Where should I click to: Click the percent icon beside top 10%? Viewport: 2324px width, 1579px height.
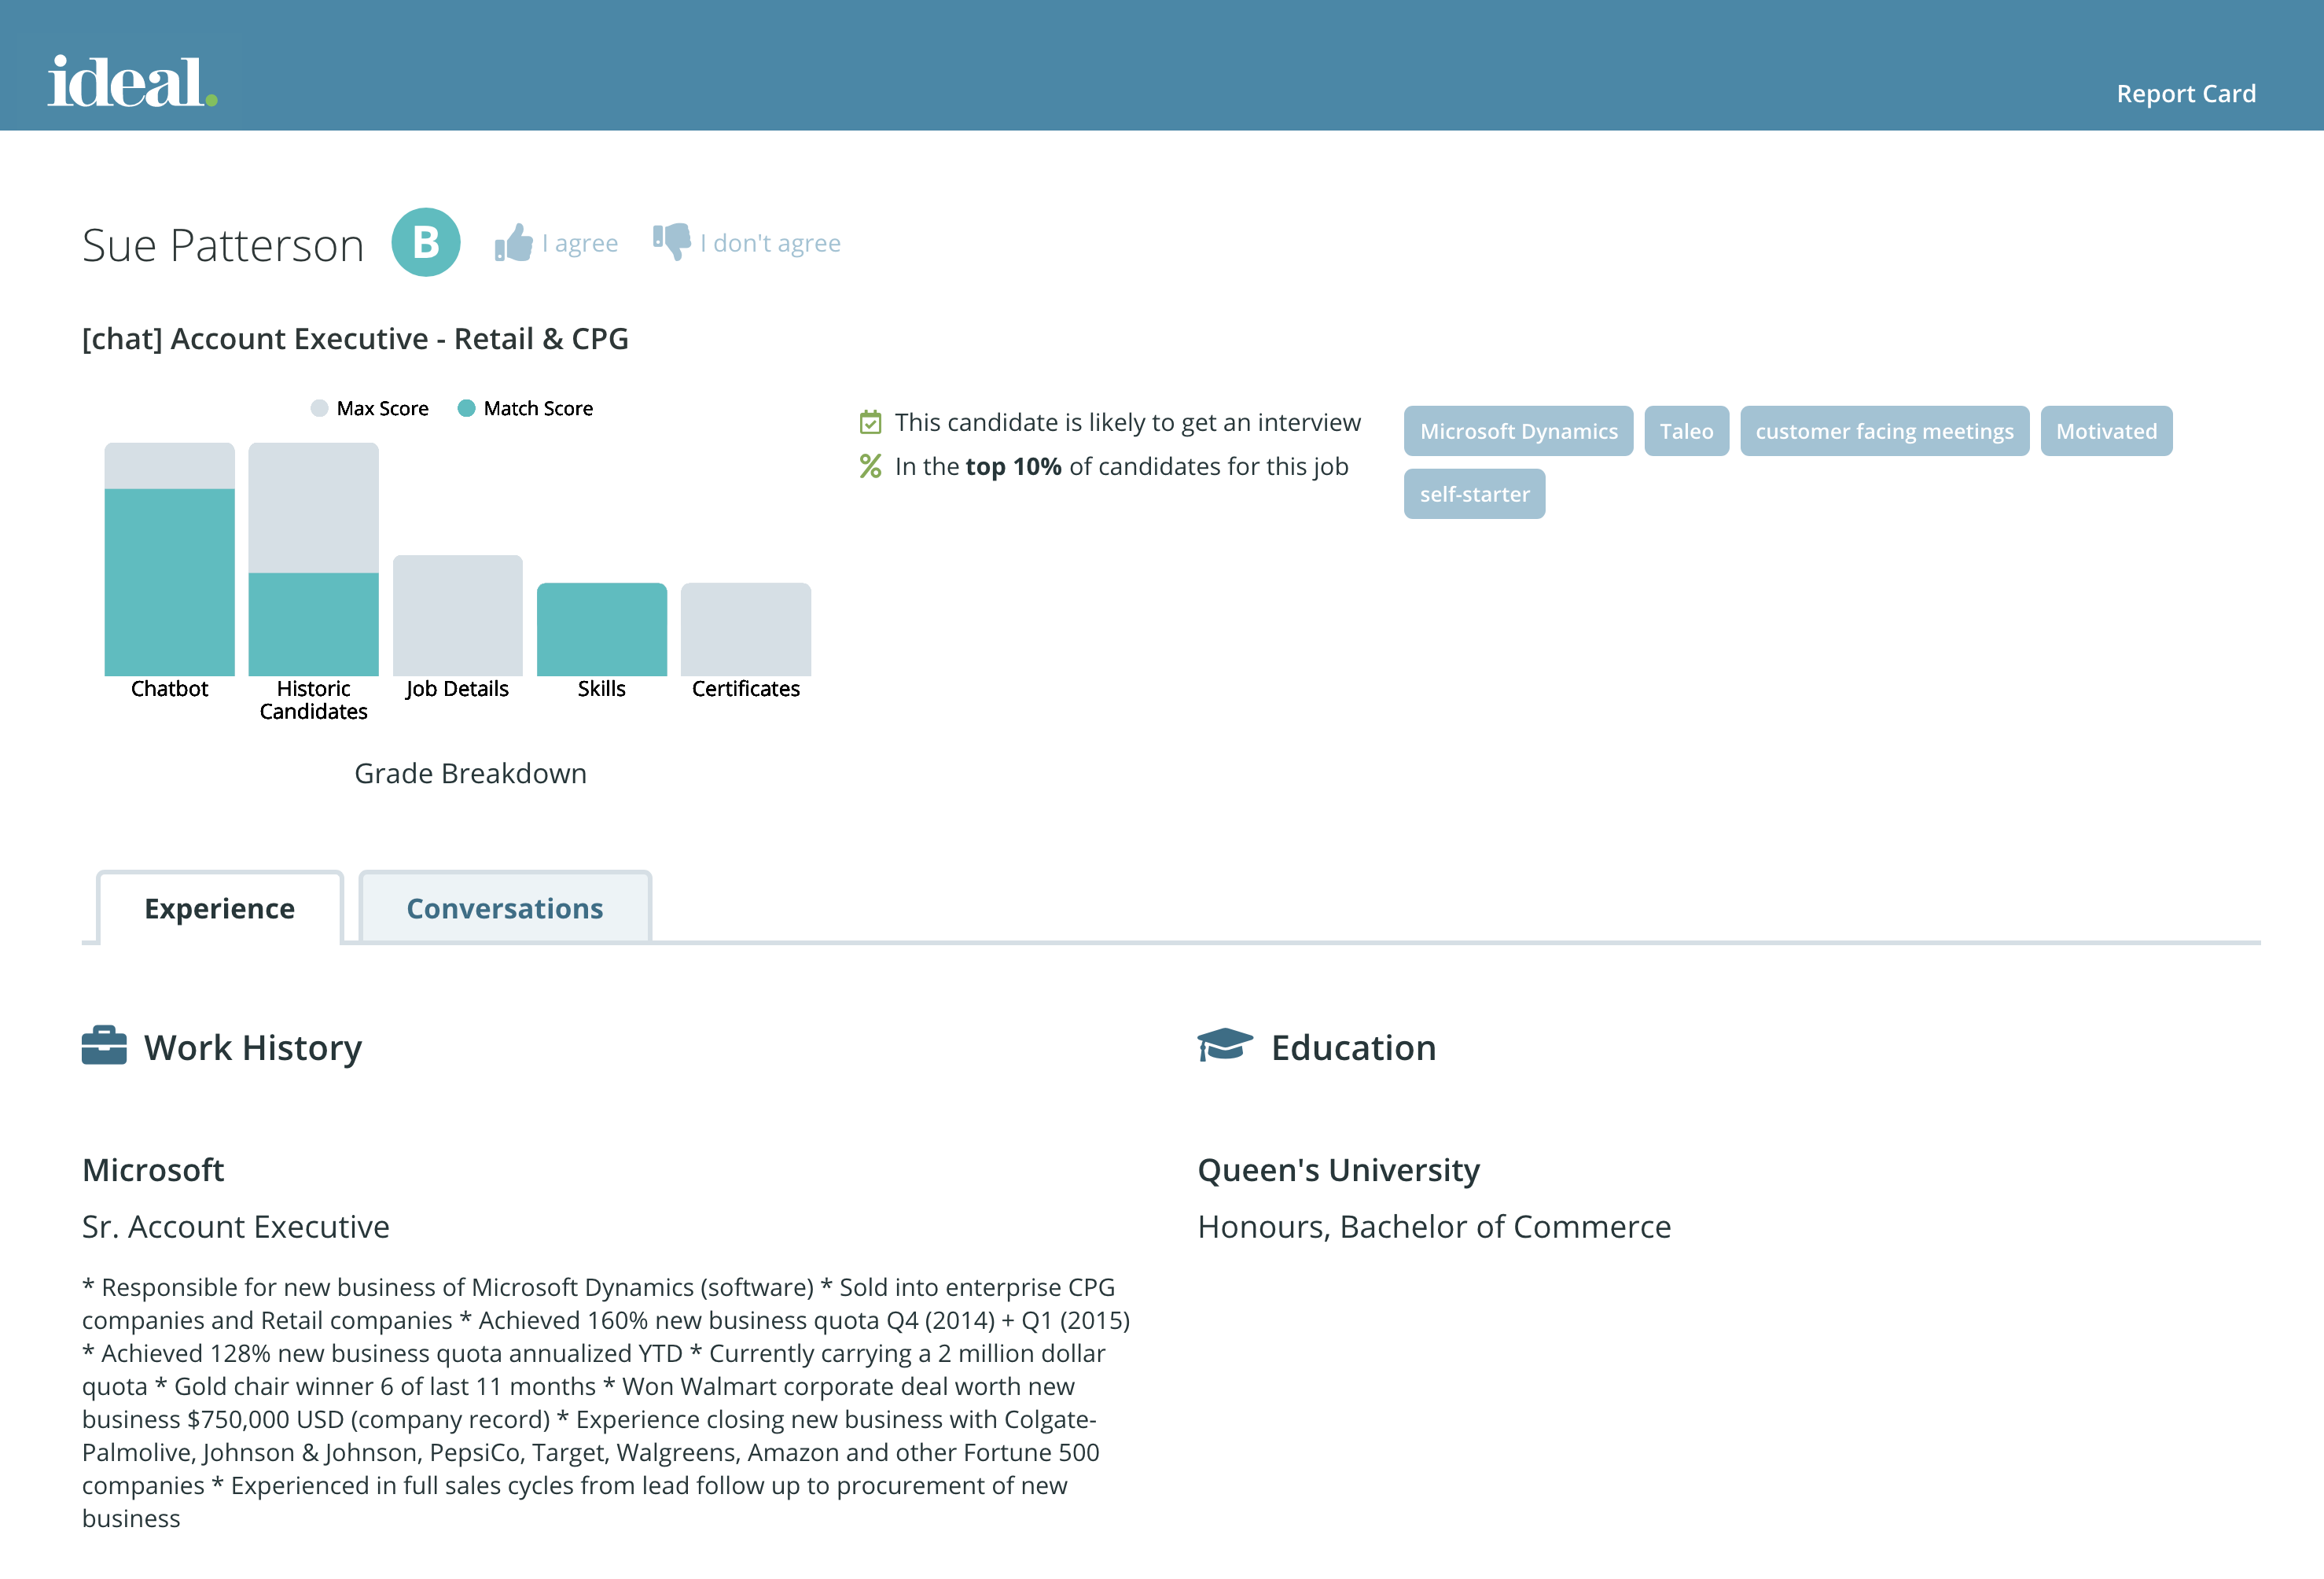tap(871, 466)
